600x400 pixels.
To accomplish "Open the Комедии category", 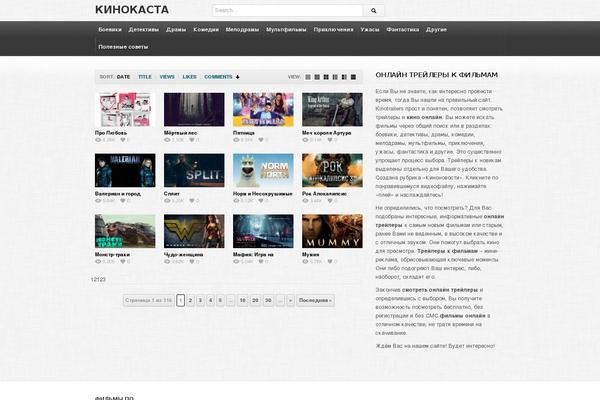I will 206,29.
